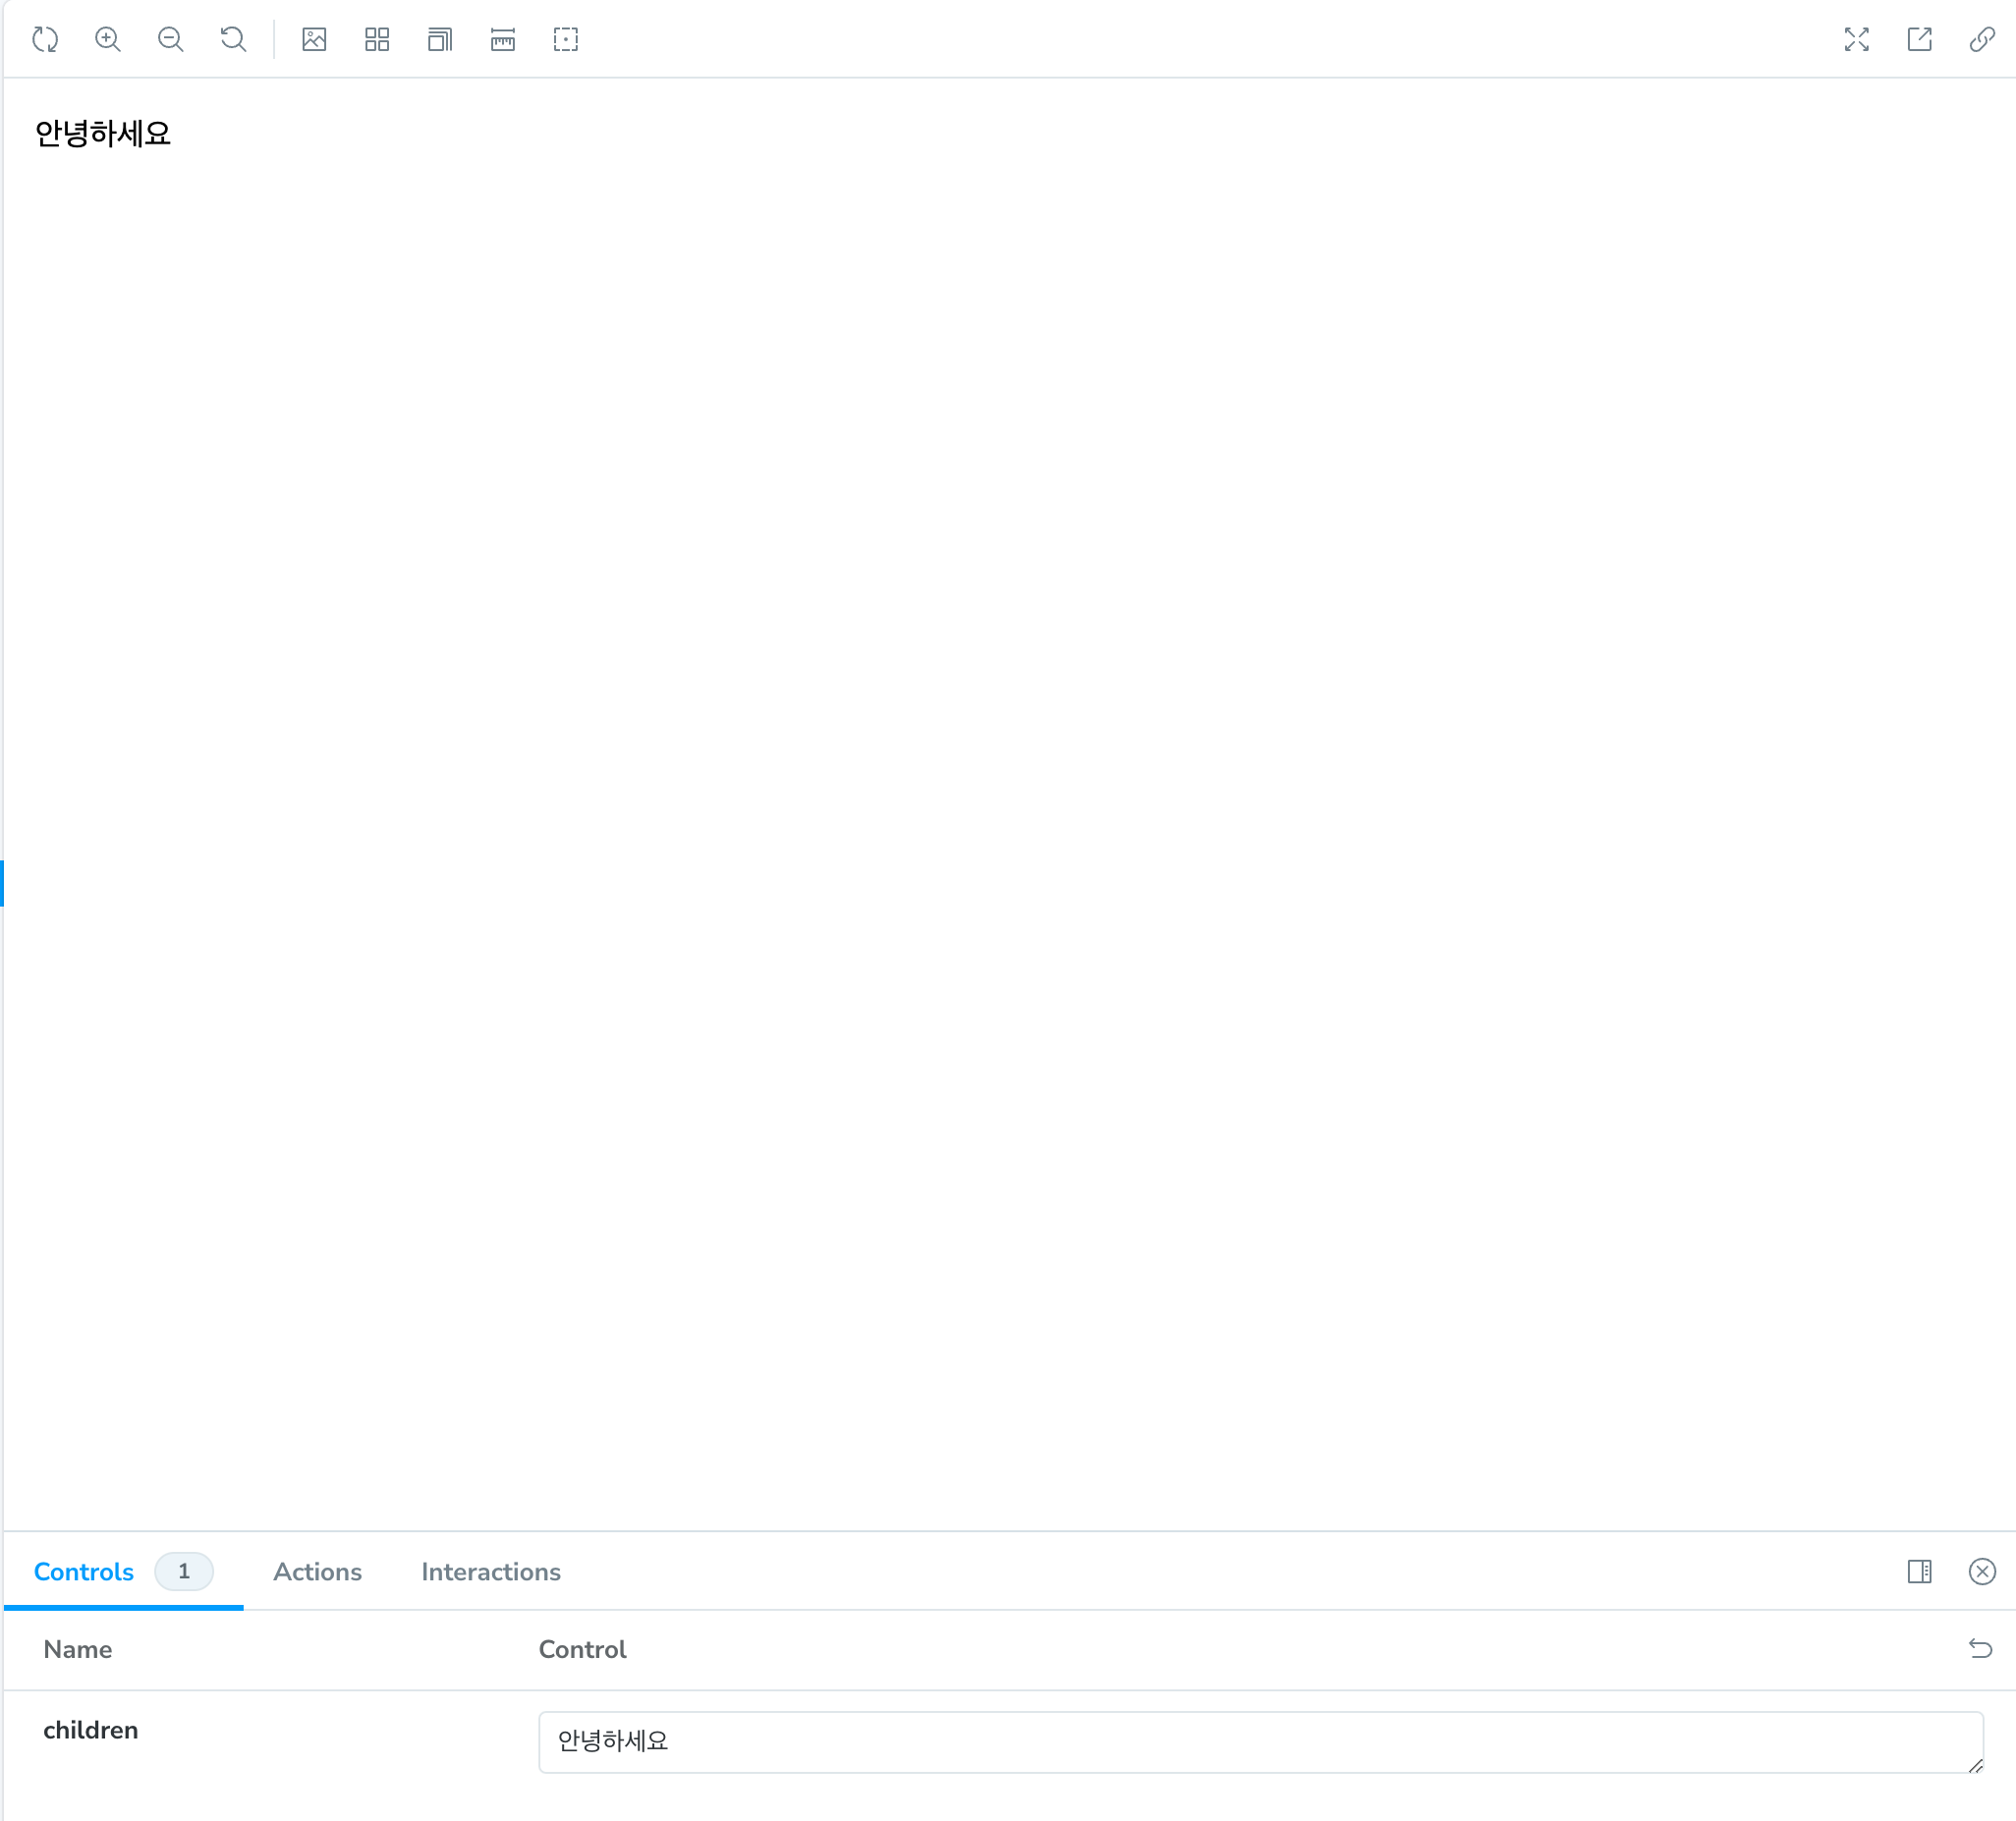Switch to the Controls tab
This screenshot has height=1821, width=2016.
(x=84, y=1572)
